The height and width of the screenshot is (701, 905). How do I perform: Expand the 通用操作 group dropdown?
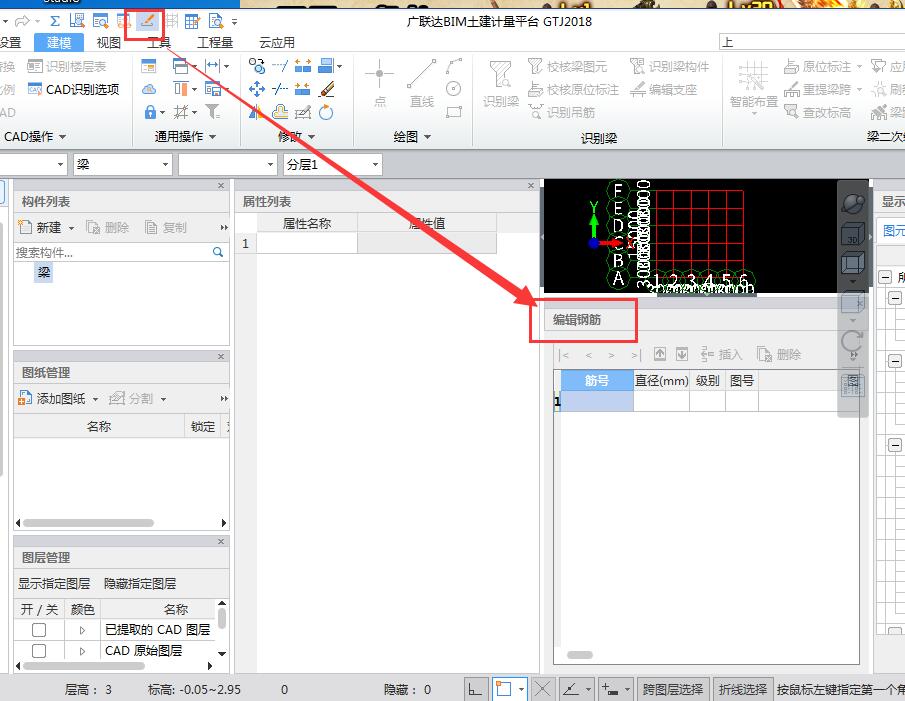pyautogui.click(x=212, y=137)
